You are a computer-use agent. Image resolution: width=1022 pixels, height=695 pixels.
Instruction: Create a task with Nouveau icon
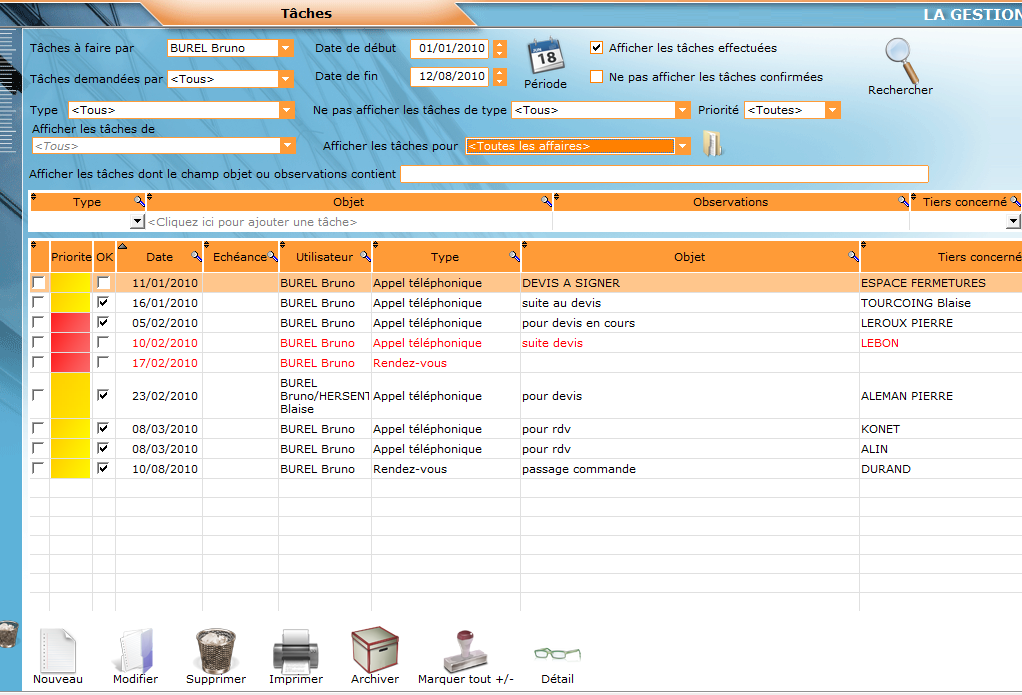click(57, 650)
